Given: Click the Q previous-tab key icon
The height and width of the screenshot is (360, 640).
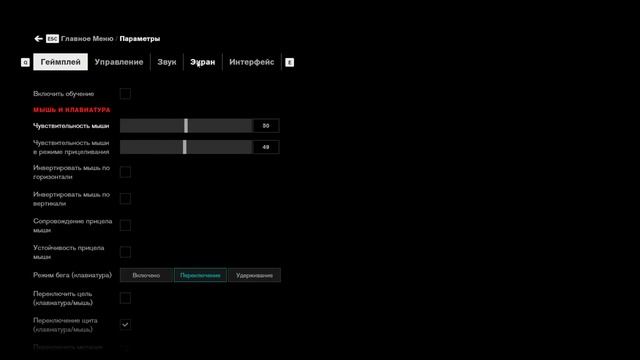Looking at the screenshot, I should [25, 62].
